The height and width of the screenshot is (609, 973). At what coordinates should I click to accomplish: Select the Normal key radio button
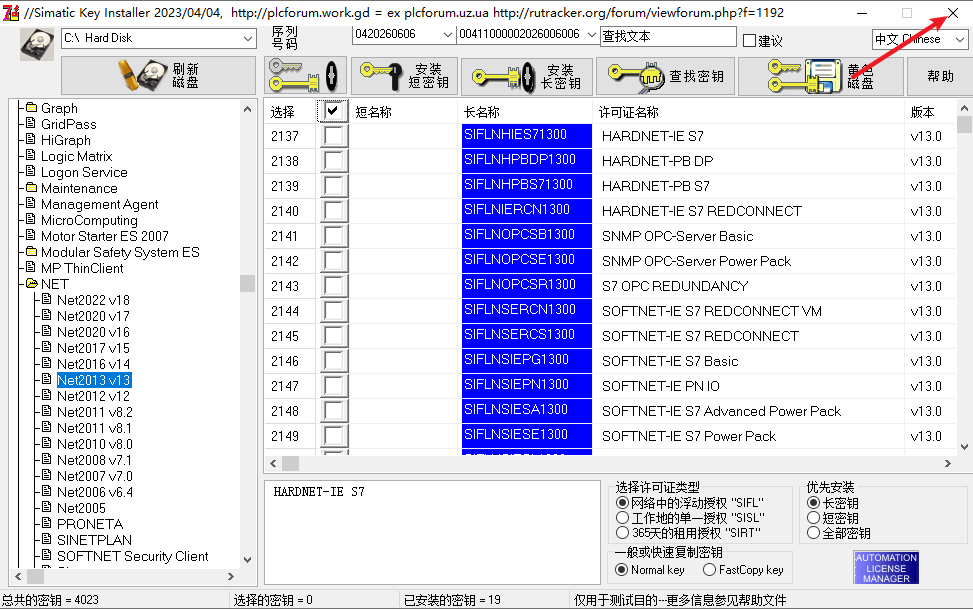coord(621,569)
